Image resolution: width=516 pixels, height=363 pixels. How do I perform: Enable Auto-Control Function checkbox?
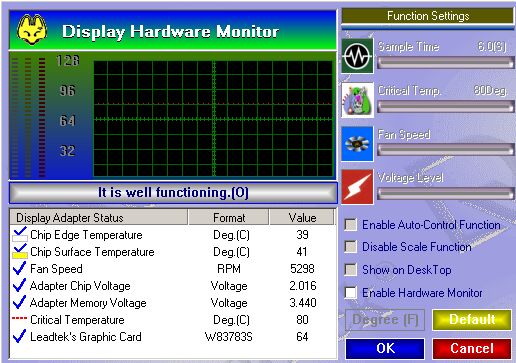pyautogui.click(x=350, y=225)
